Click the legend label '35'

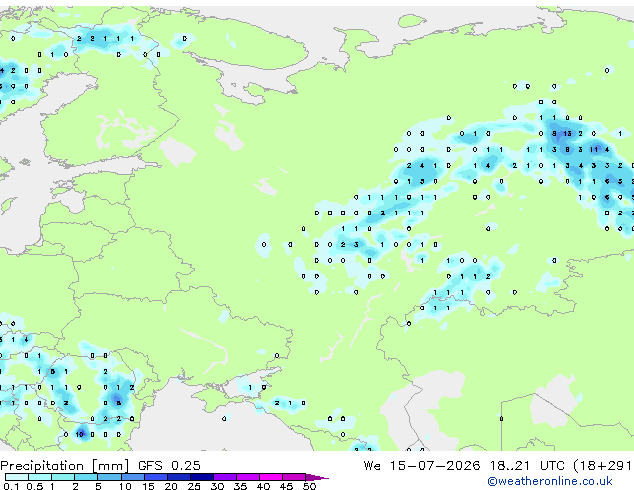click(240, 486)
